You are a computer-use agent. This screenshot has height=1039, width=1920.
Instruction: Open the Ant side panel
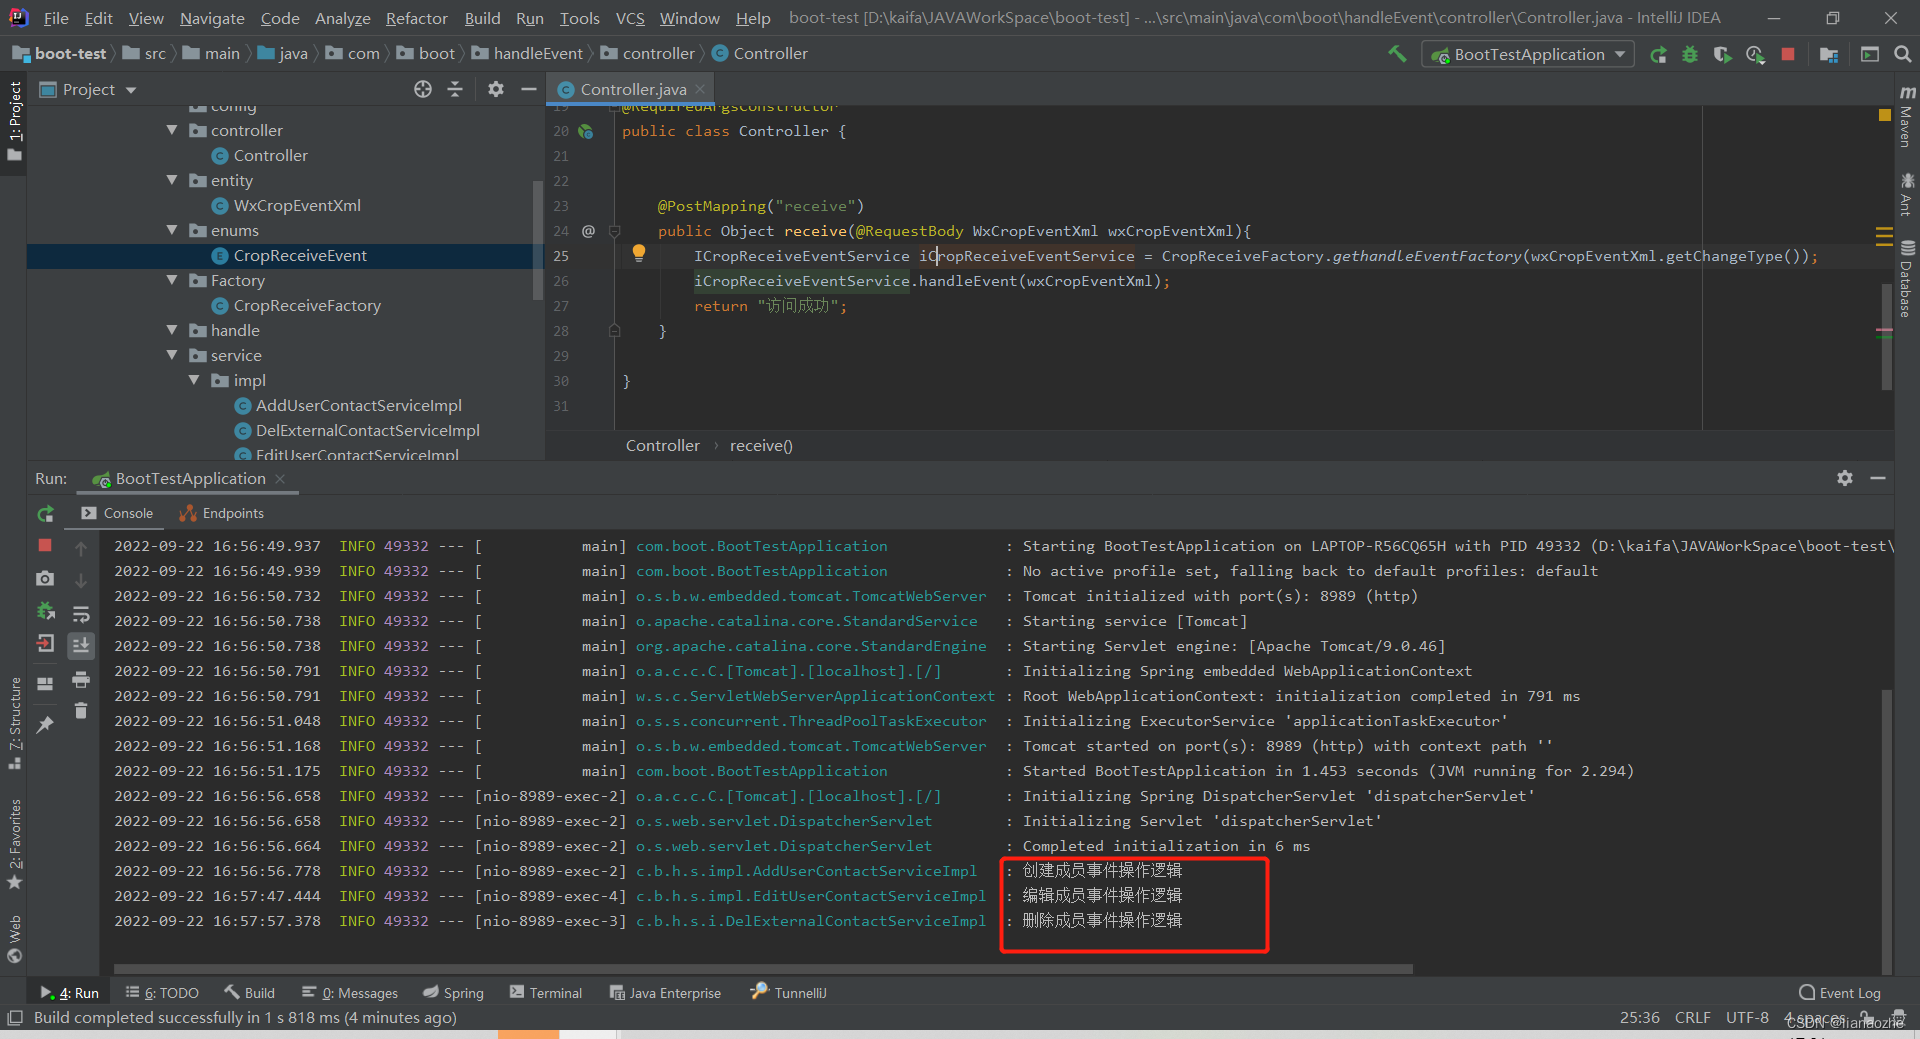pyautogui.click(x=1907, y=194)
